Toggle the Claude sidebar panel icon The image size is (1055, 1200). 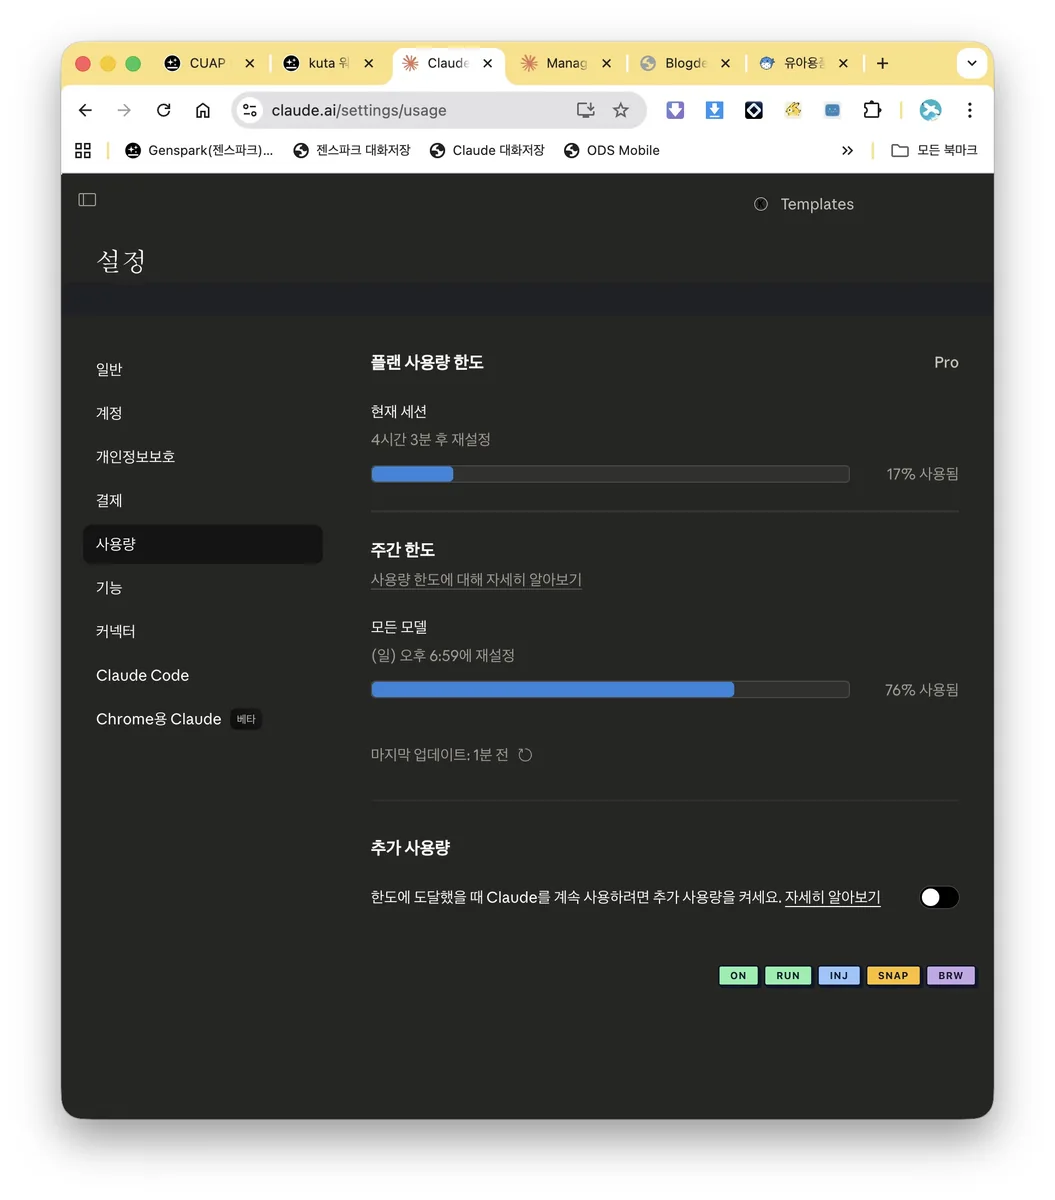(x=87, y=200)
